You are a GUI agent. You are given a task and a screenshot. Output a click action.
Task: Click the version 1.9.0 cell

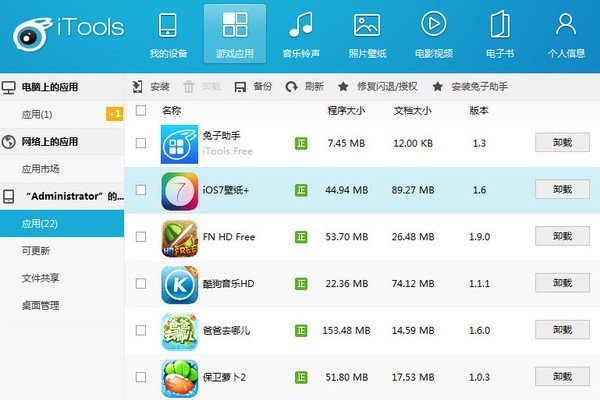tap(479, 237)
